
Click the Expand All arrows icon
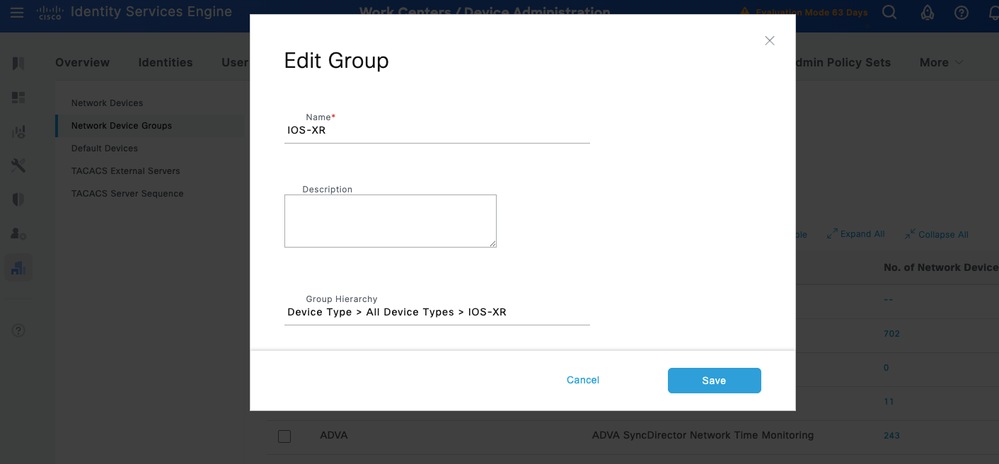(832, 234)
